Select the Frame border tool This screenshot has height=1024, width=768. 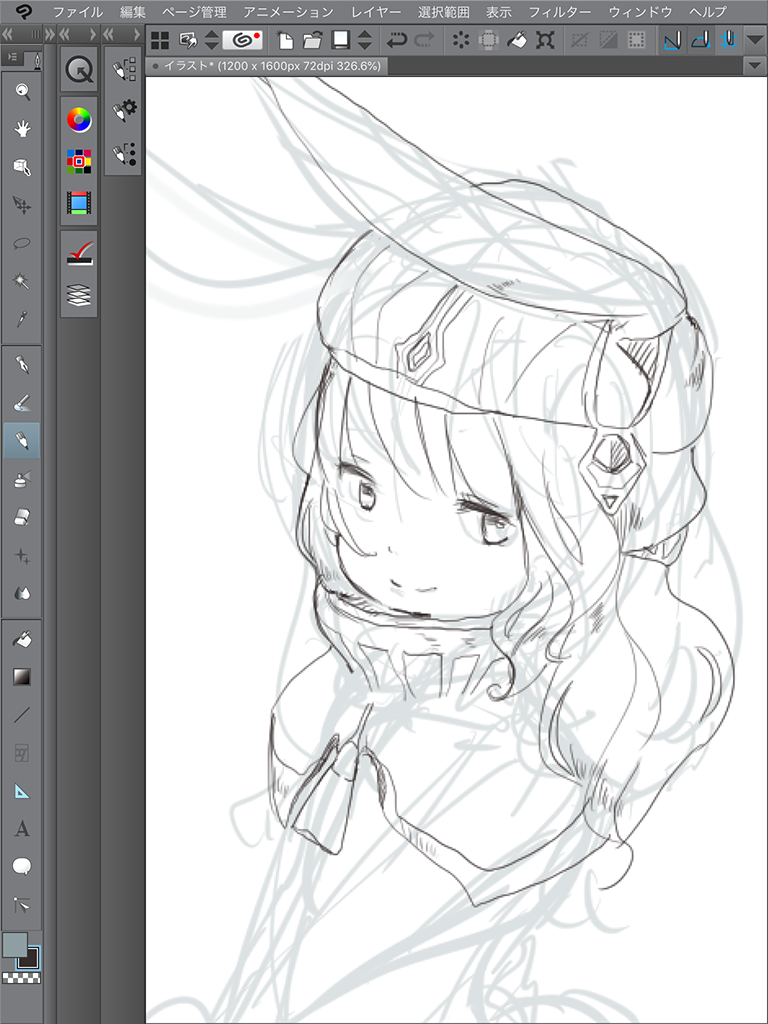(x=22, y=753)
